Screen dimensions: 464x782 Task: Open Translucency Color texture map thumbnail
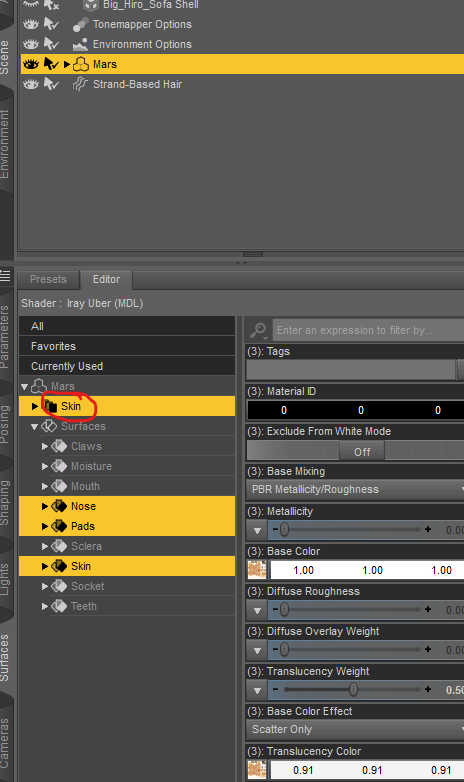[257, 770]
